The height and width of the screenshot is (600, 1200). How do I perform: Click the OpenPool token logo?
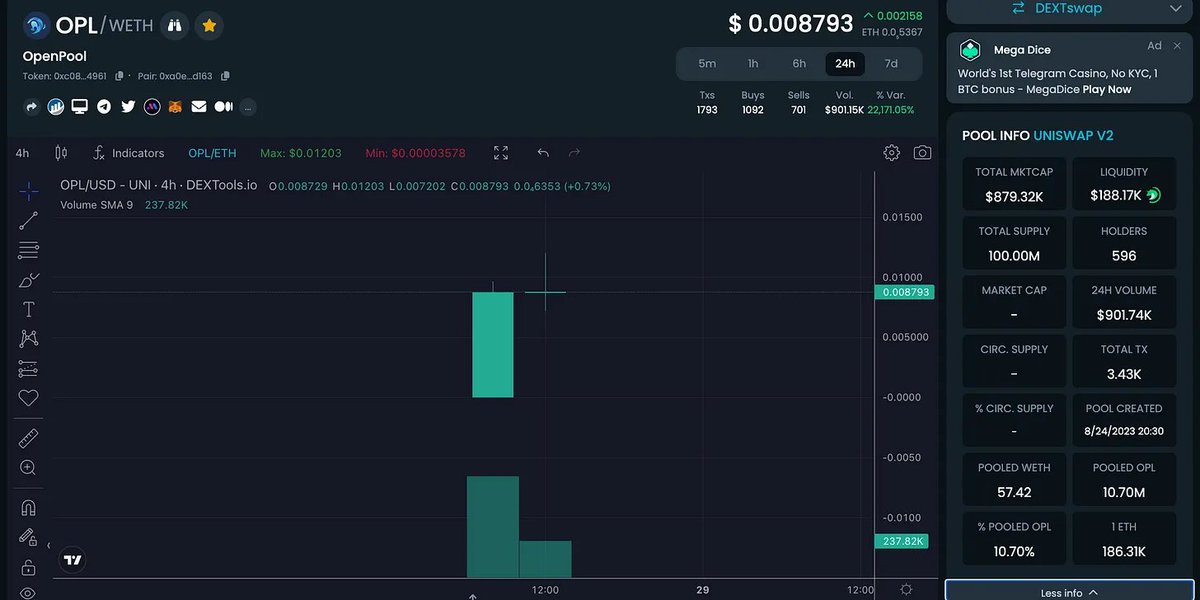(x=37, y=26)
